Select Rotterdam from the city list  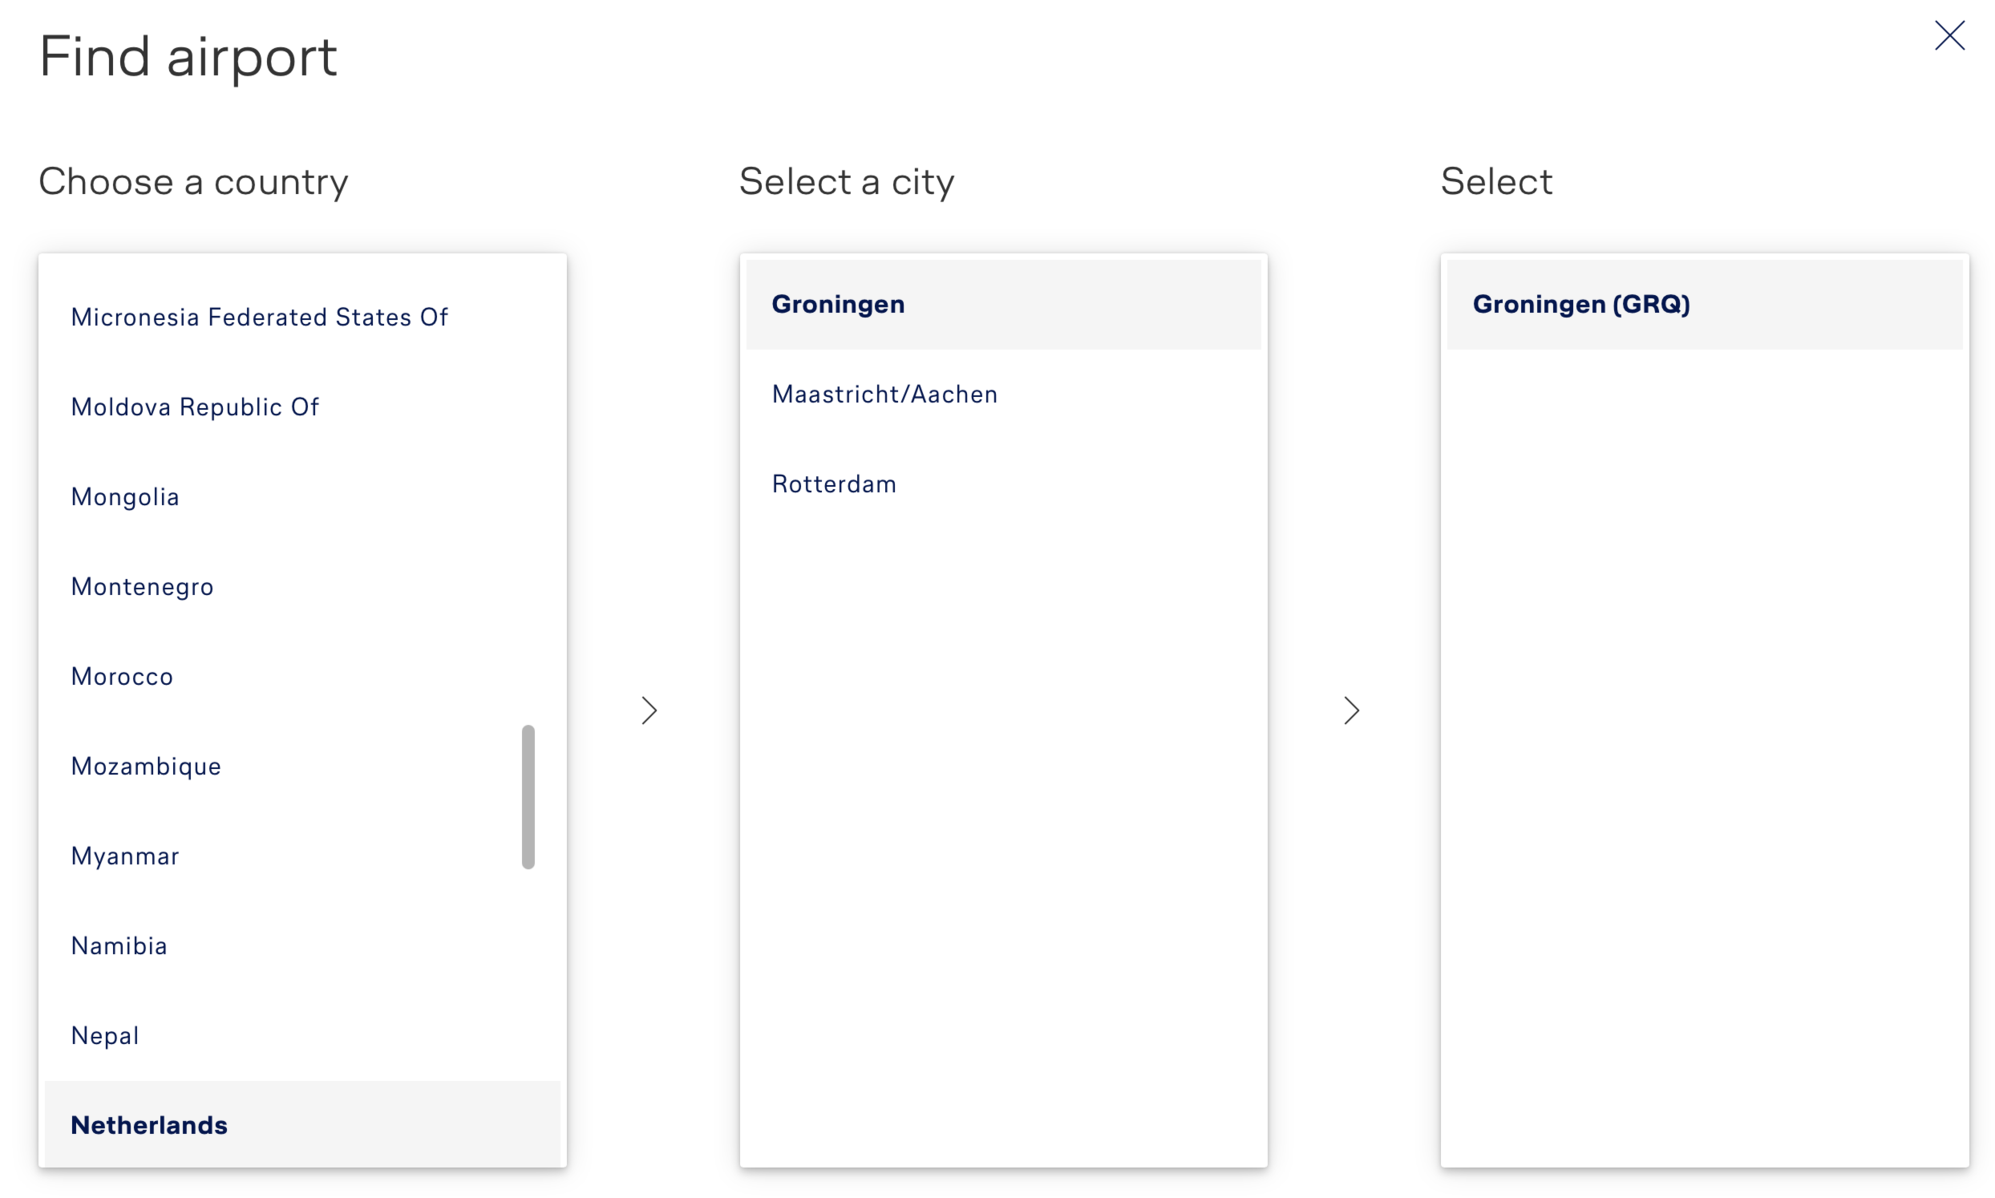1003,485
